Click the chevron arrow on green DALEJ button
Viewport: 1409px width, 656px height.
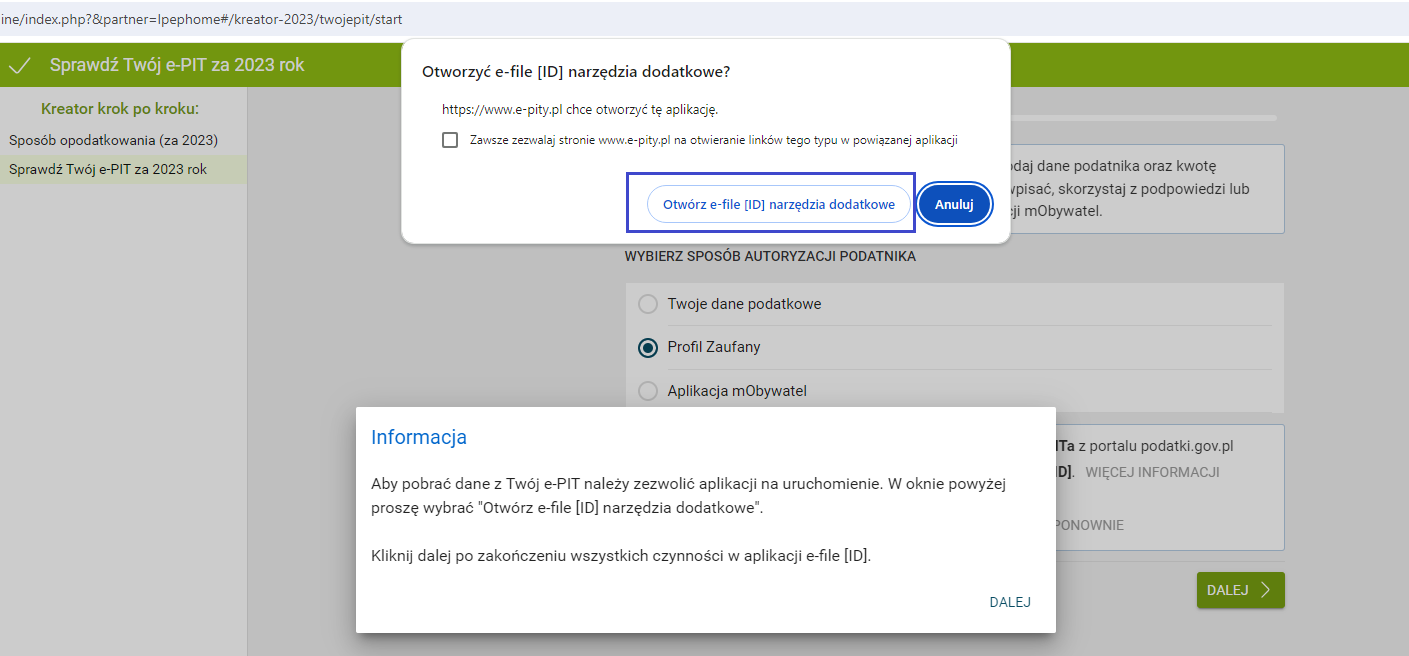[x=1265, y=590]
